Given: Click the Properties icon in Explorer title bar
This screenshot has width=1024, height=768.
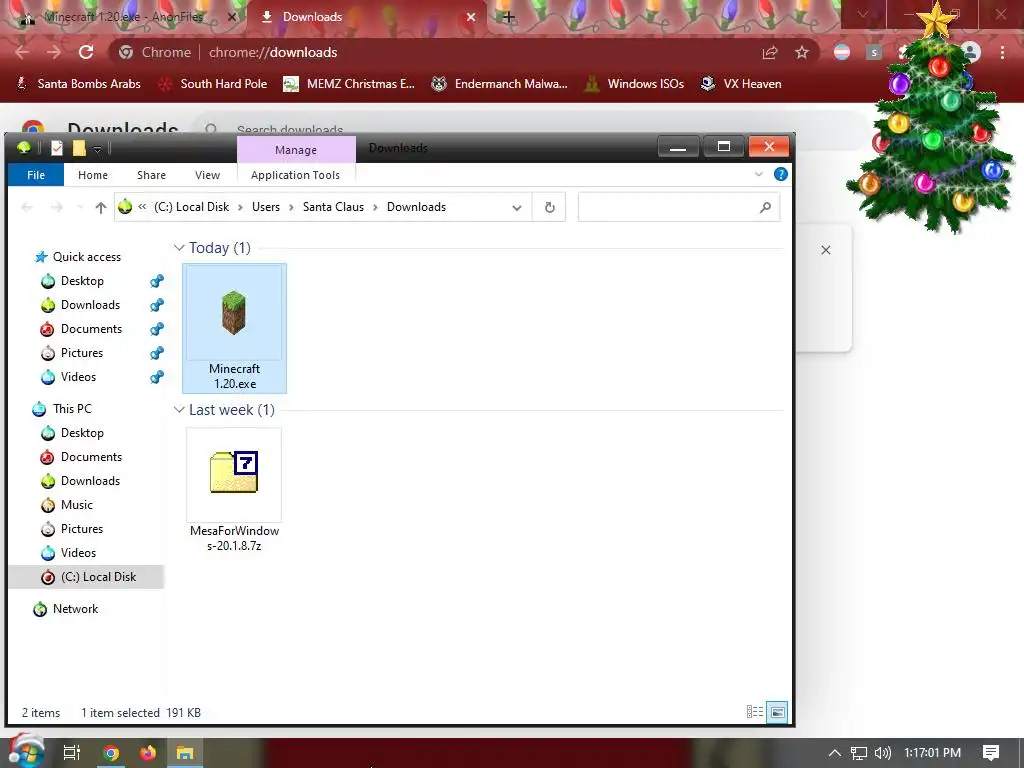Looking at the screenshot, I should pyautogui.click(x=57, y=148).
